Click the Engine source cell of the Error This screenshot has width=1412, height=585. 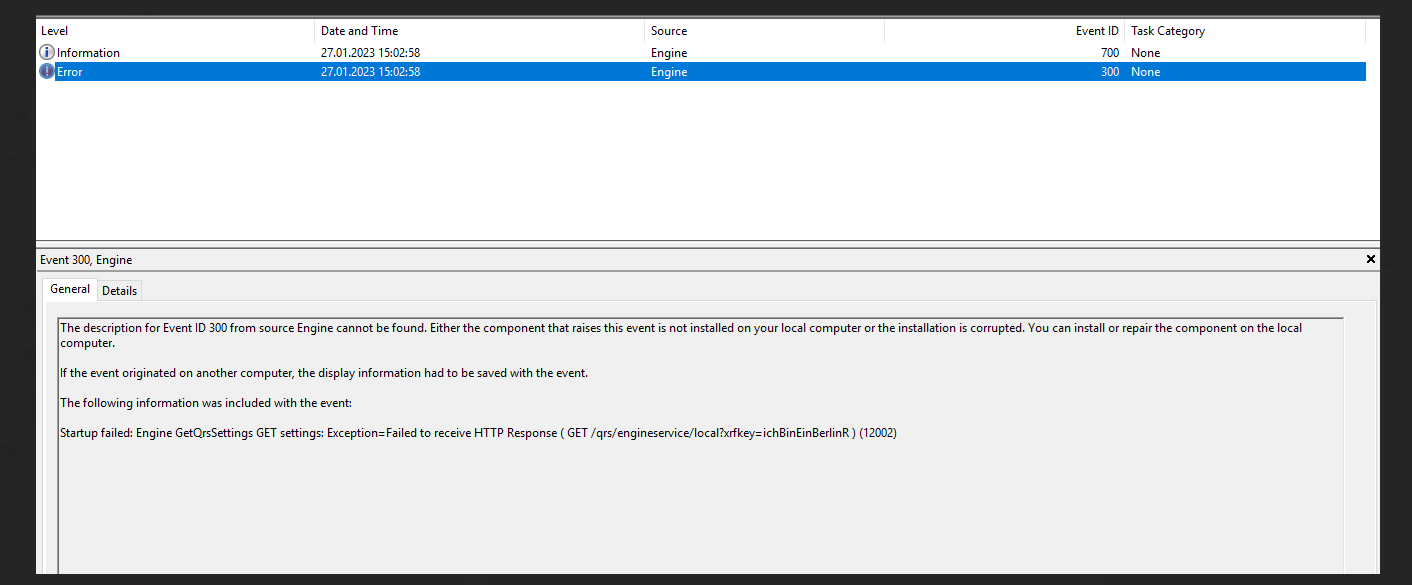tap(668, 71)
